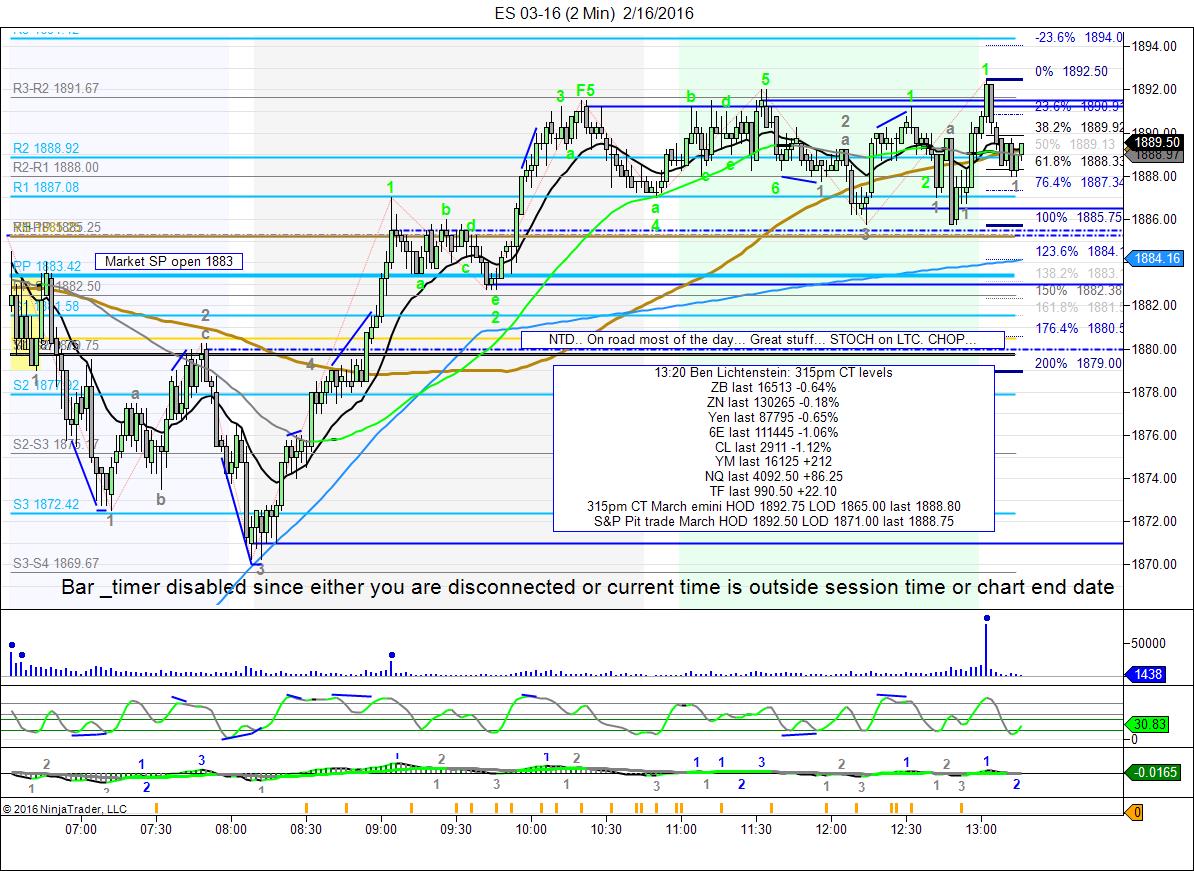This screenshot has width=1194, height=871.
Task: Click the Bar _timer disabled message
Action: [588, 587]
